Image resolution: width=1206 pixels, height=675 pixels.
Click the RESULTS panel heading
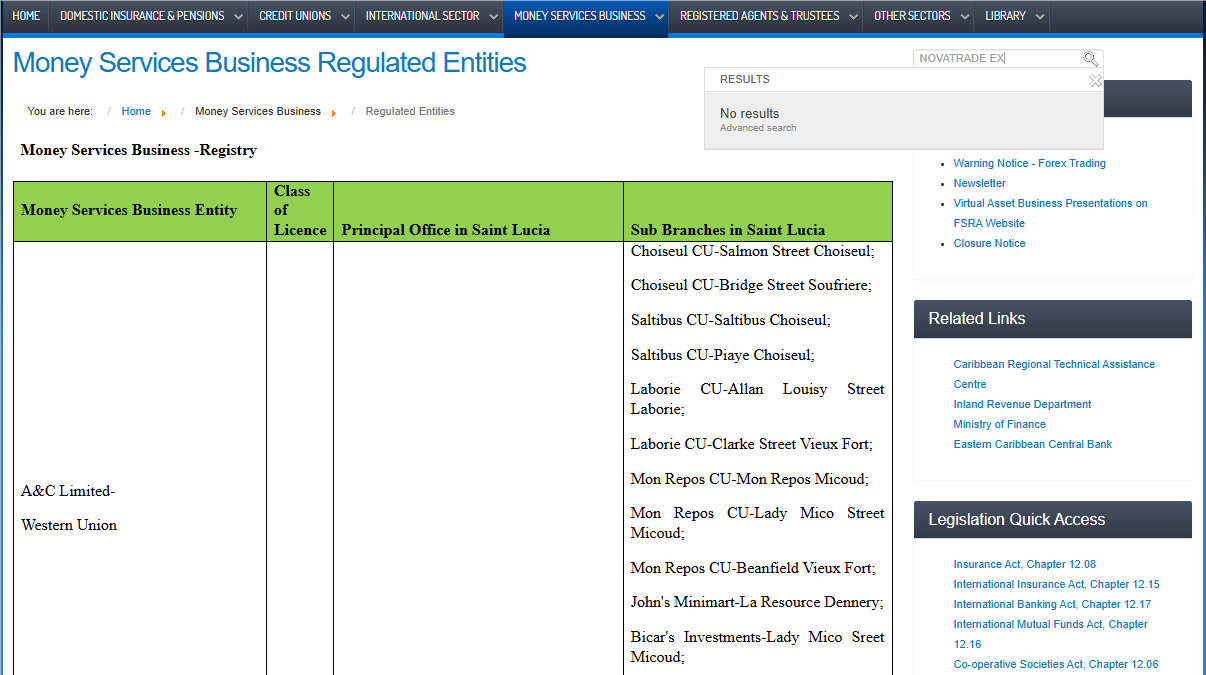coord(744,79)
